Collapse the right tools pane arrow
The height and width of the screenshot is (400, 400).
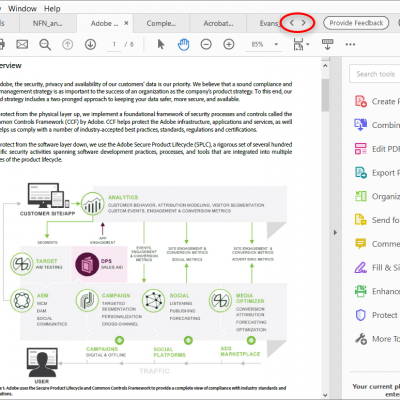tap(335, 233)
